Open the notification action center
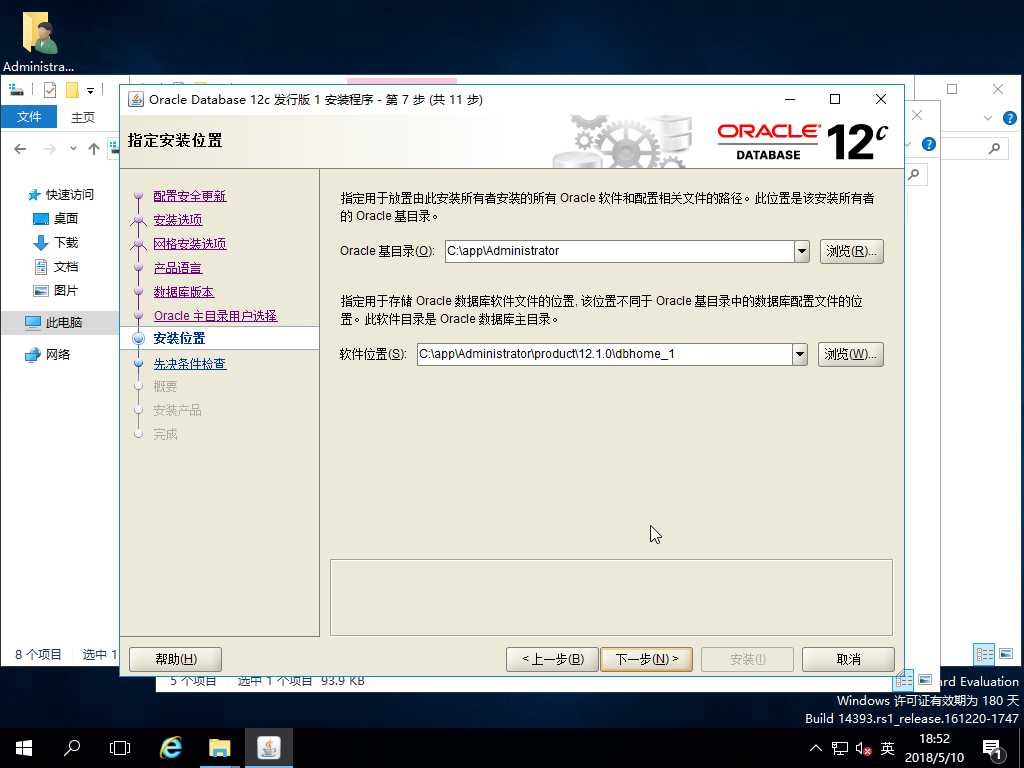The width and height of the screenshot is (1024, 768). coord(992,749)
